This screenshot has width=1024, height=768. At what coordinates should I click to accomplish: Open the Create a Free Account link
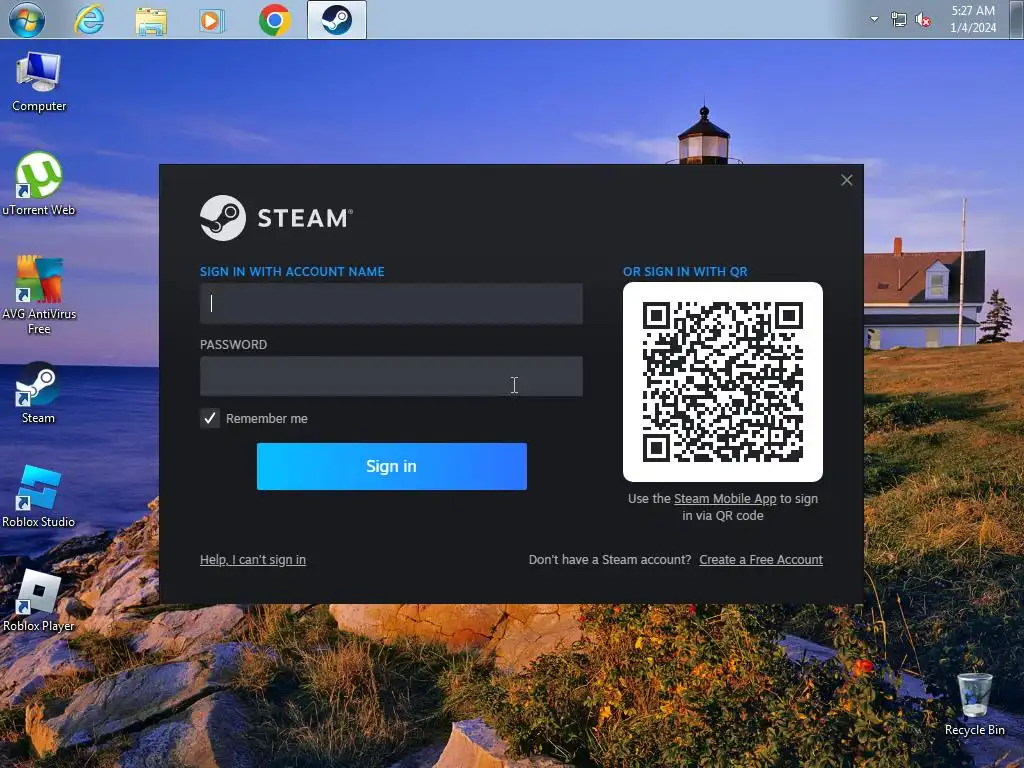(x=761, y=560)
